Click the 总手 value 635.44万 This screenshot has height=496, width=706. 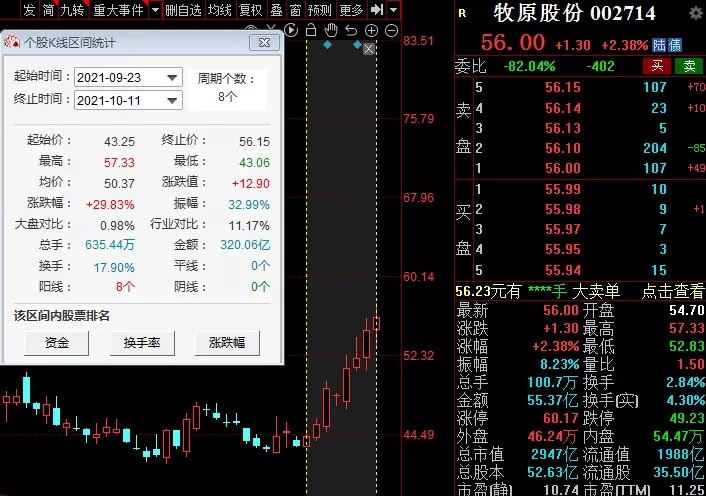[x=110, y=245]
